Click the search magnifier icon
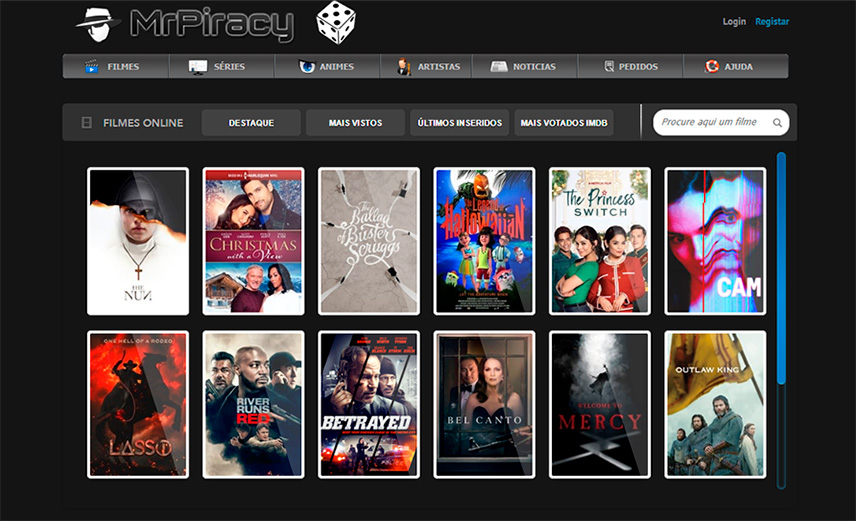Screen dimensions: 856x521 777,123
